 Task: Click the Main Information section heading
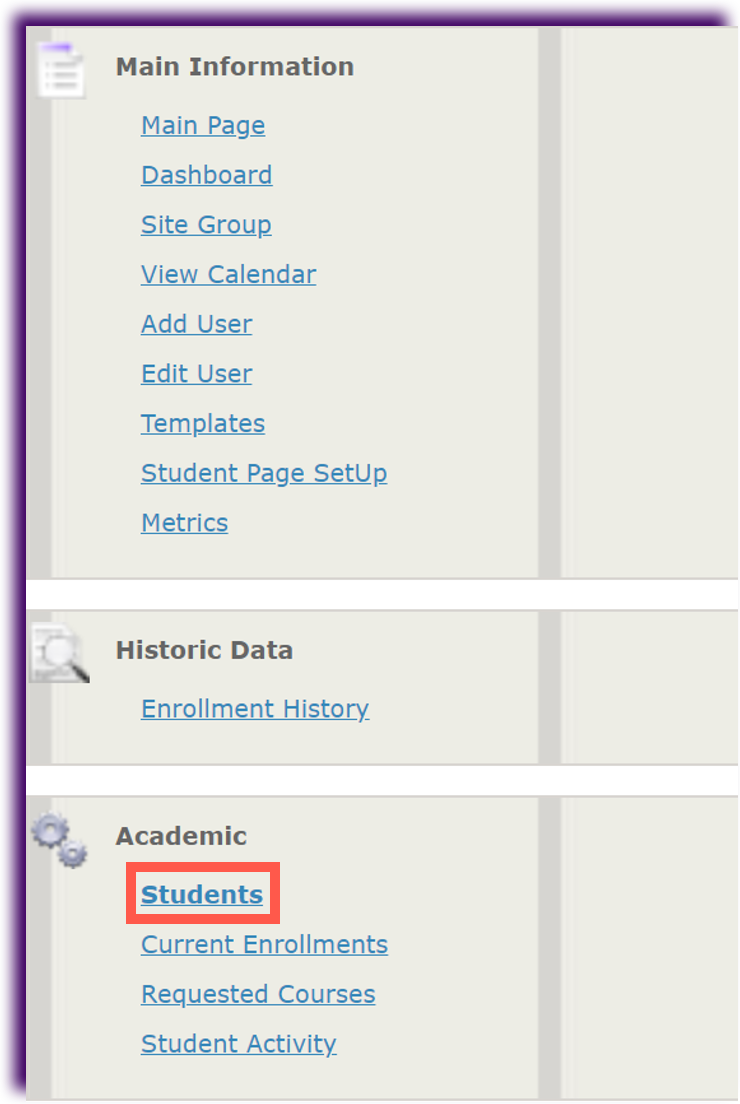coord(235,67)
